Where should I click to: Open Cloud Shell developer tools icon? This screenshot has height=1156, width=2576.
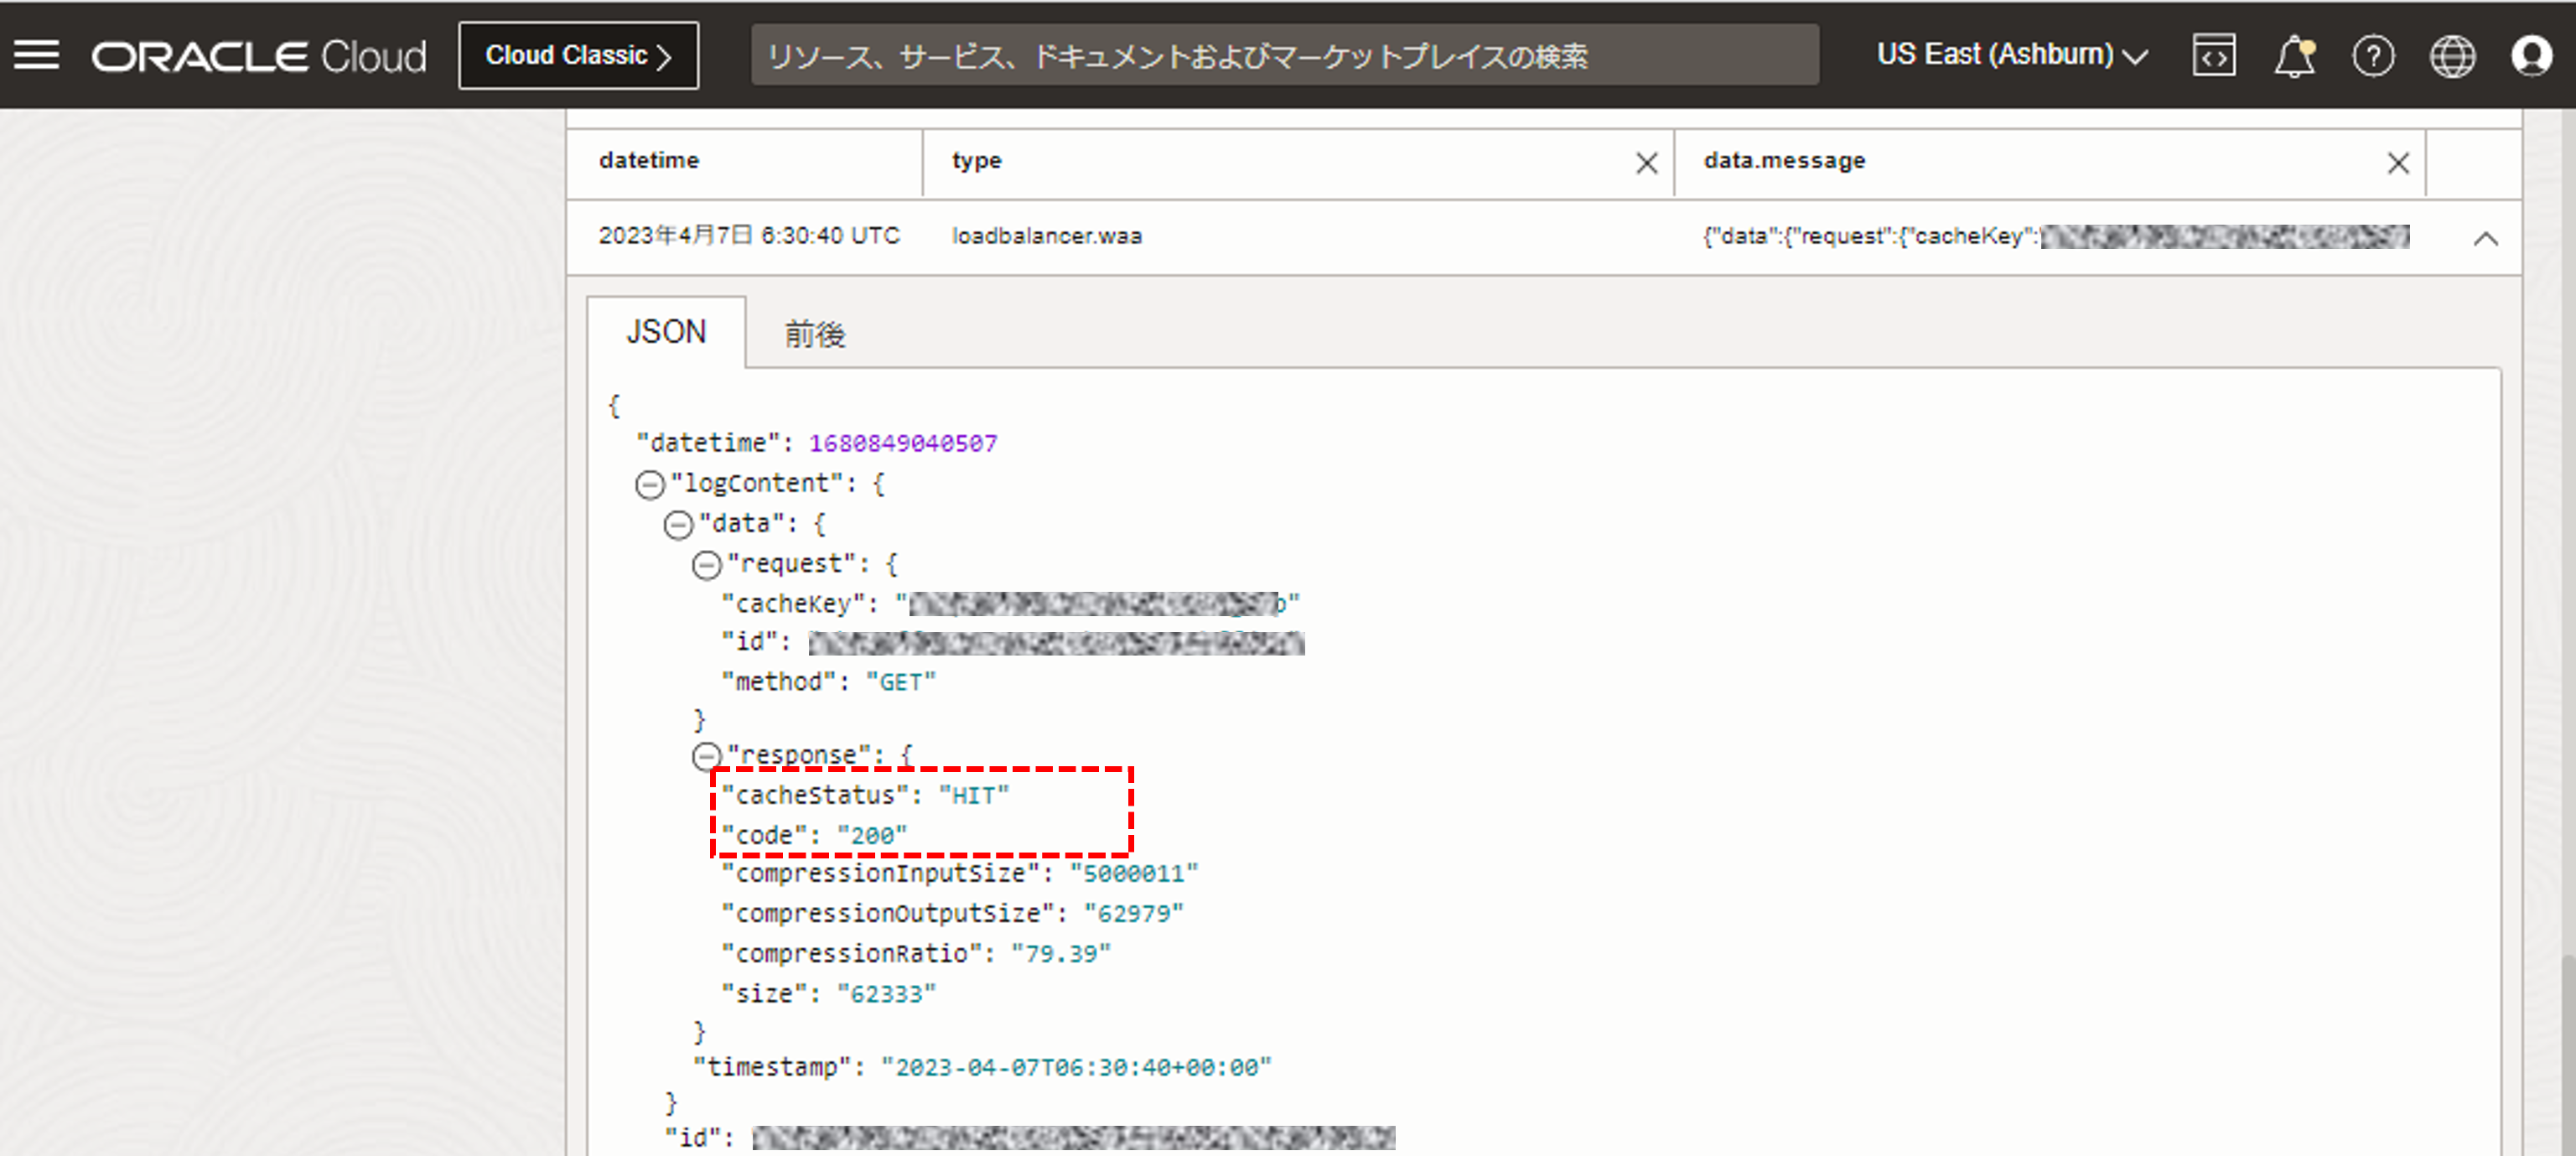(x=2213, y=56)
